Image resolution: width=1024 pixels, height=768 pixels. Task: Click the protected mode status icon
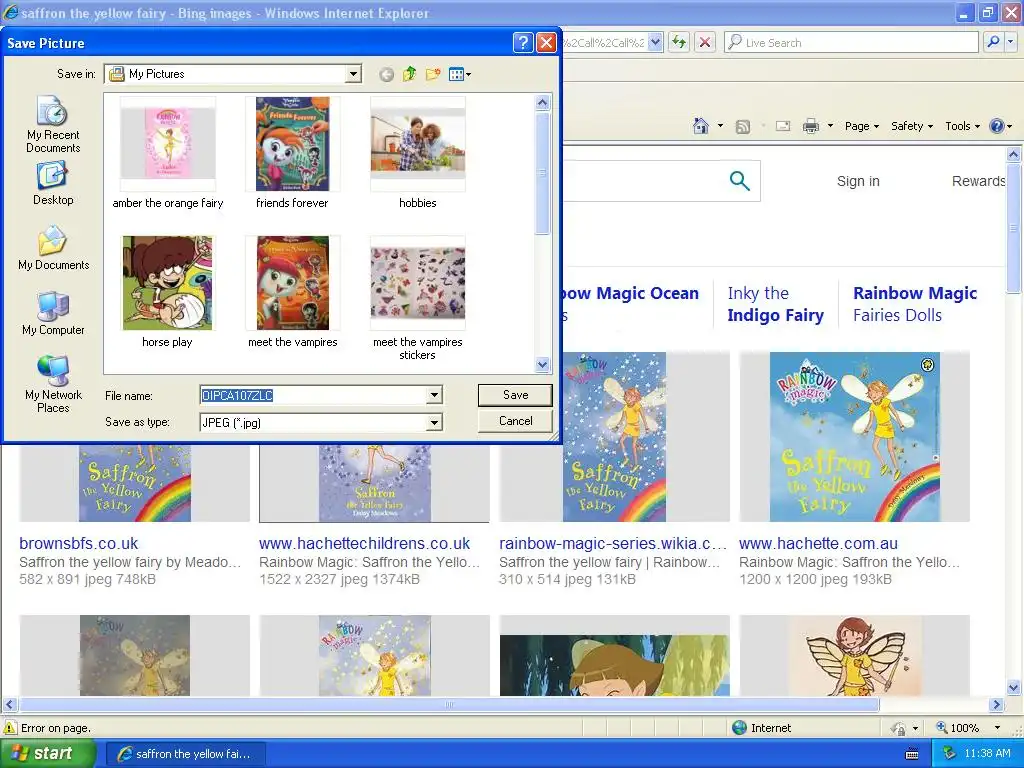pos(899,728)
